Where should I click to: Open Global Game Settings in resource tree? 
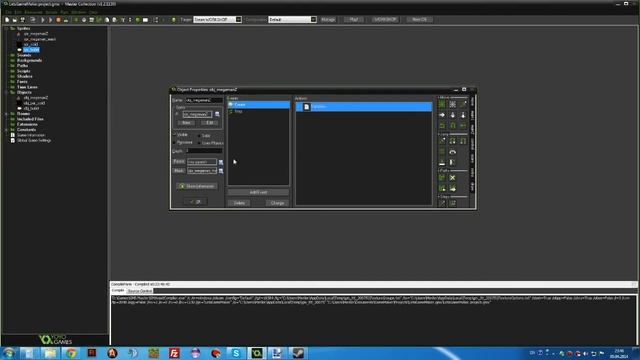click(x=33, y=140)
